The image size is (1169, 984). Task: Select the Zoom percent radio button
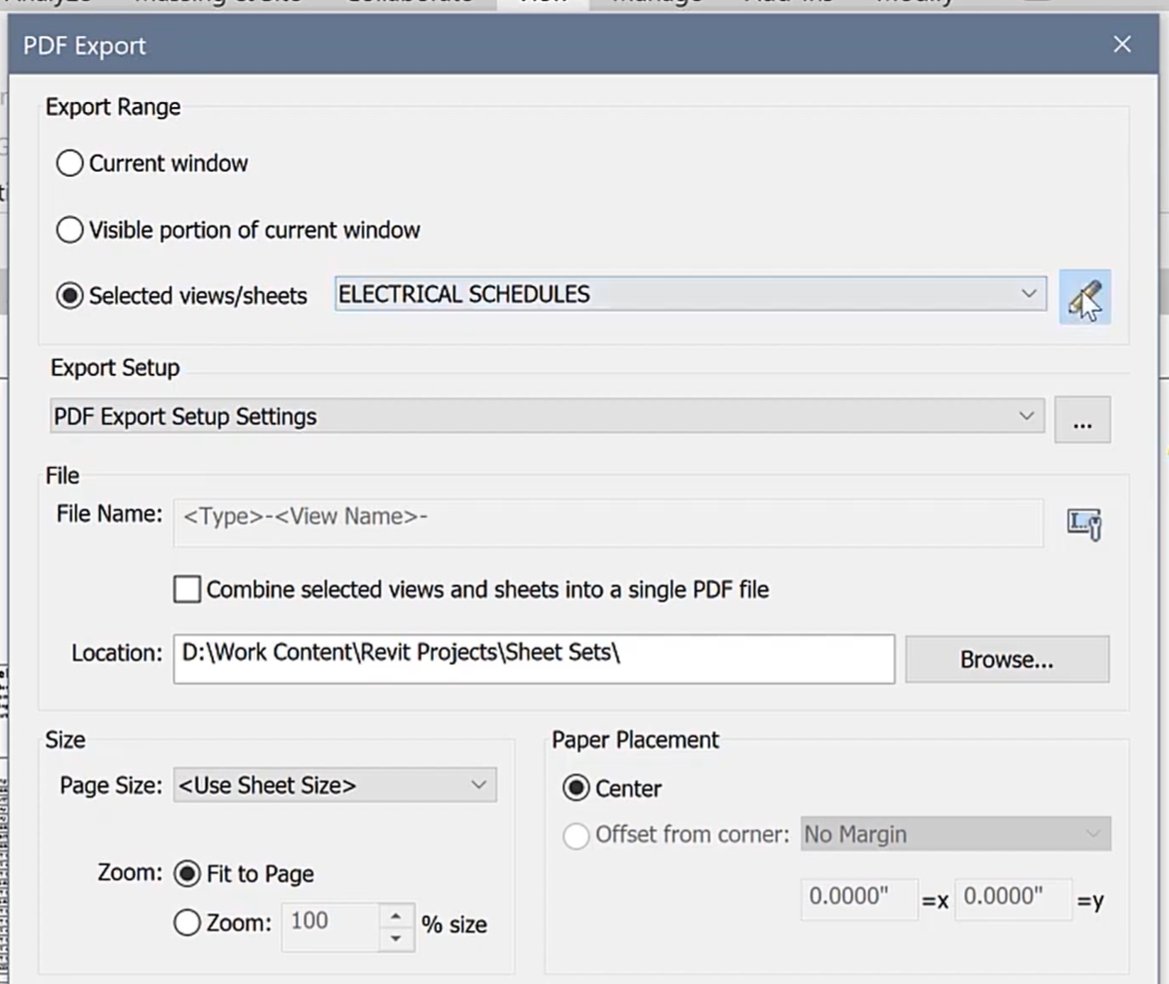[x=187, y=923]
